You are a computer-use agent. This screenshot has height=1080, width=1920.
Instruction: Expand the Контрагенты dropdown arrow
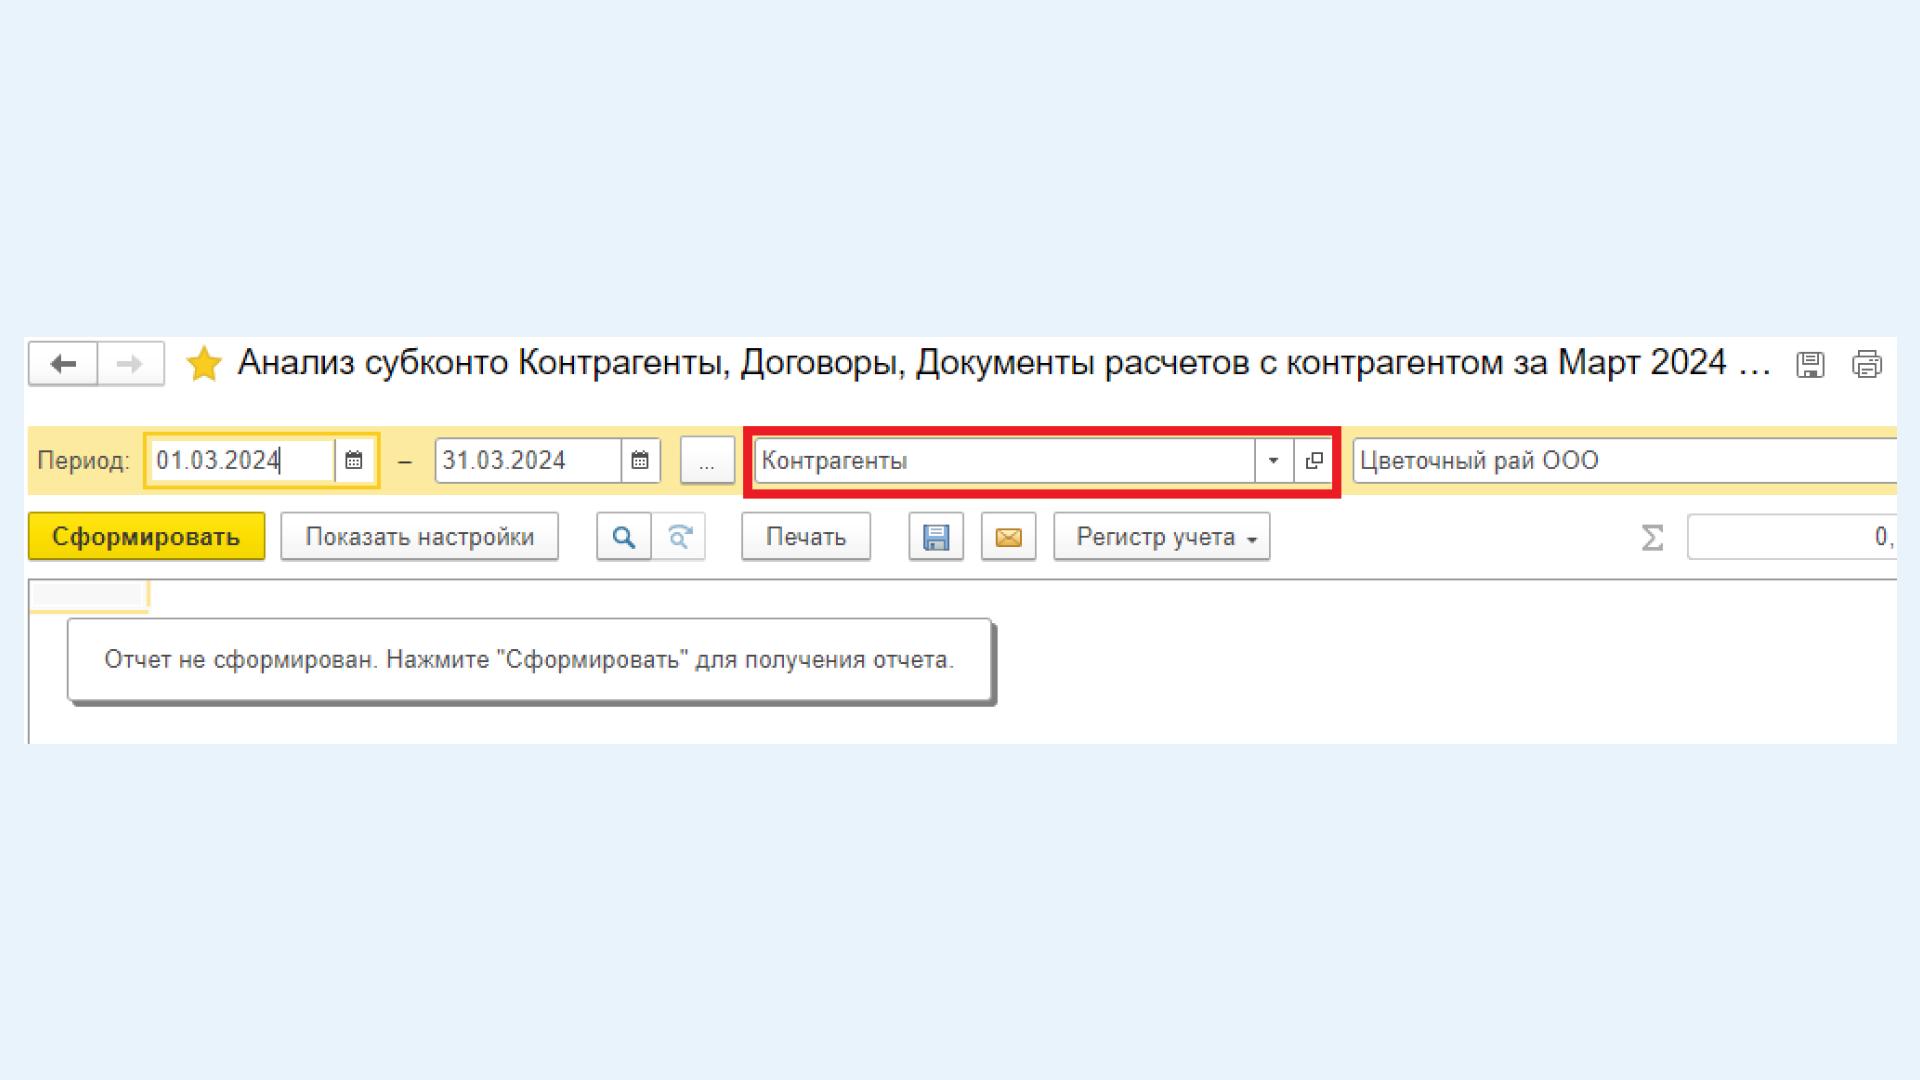click(1274, 461)
